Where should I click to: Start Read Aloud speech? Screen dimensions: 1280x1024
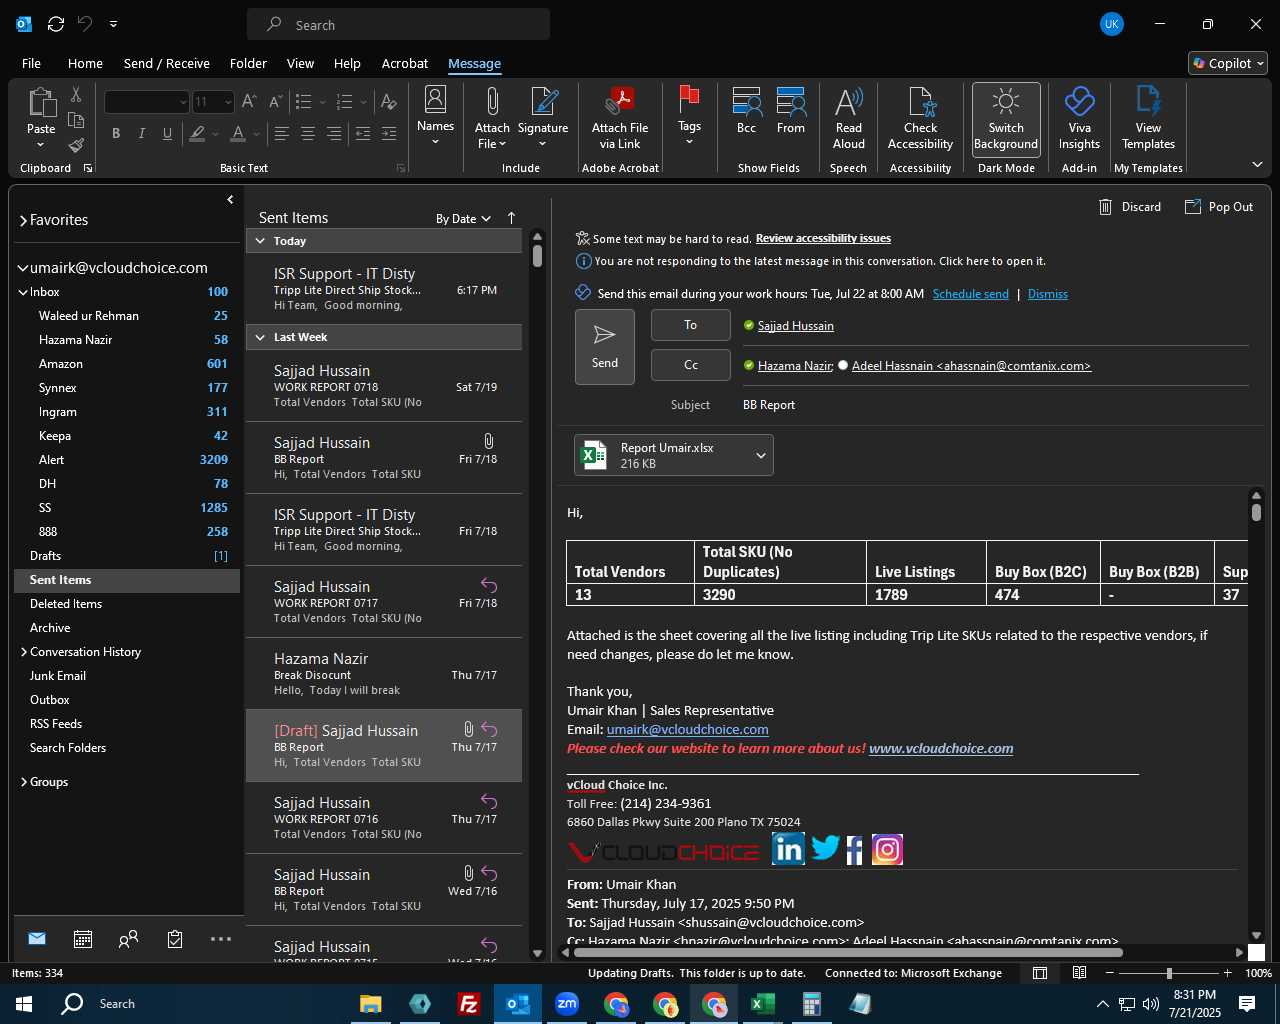(x=848, y=119)
